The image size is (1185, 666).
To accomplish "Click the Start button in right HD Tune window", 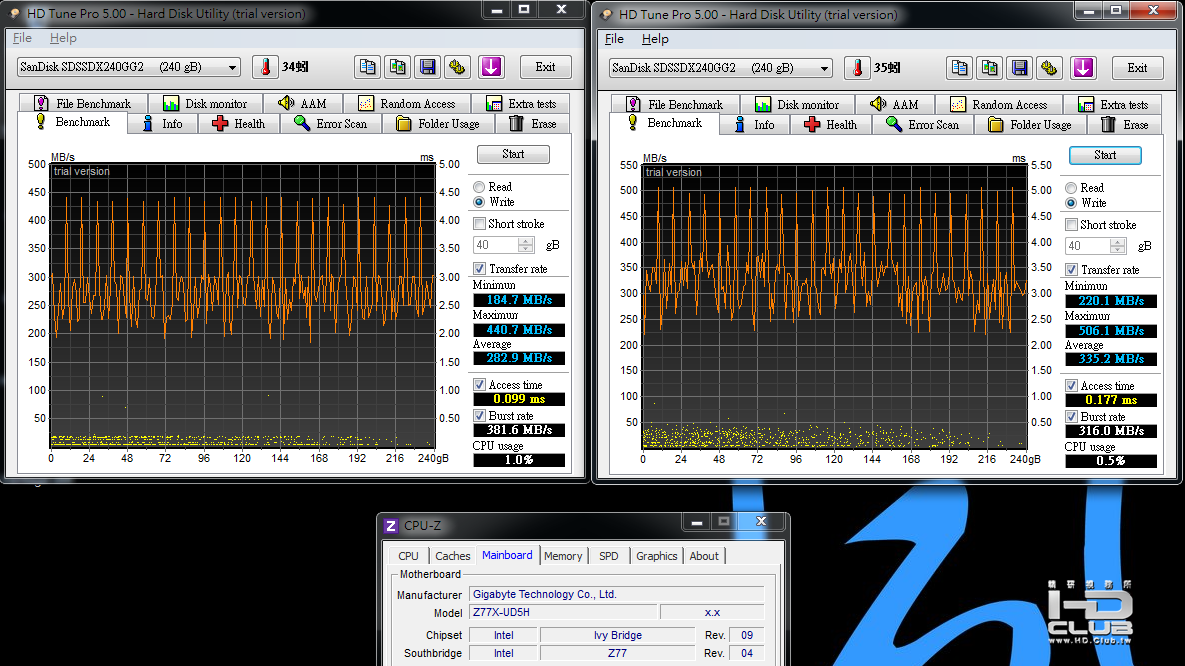I will click(1105, 155).
